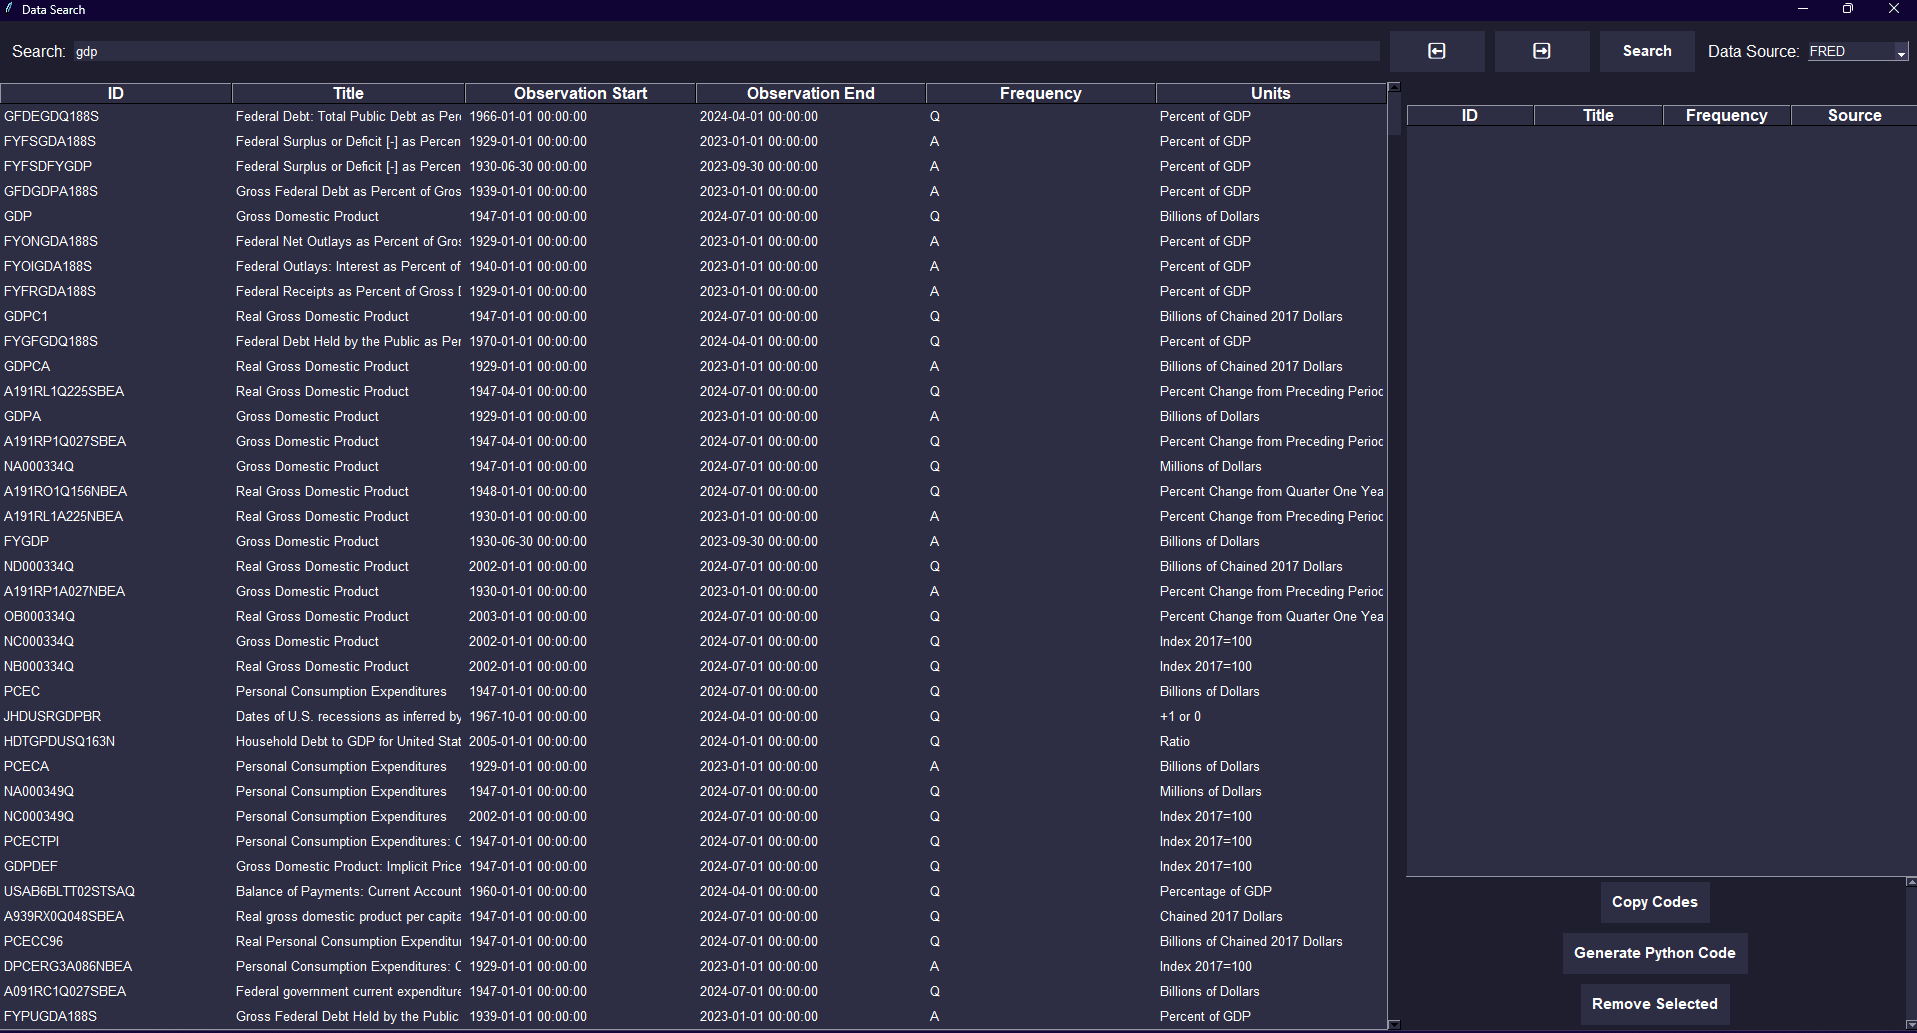The image size is (1917, 1033).
Task: Click the Remove Selected button
Action: [x=1655, y=1004]
